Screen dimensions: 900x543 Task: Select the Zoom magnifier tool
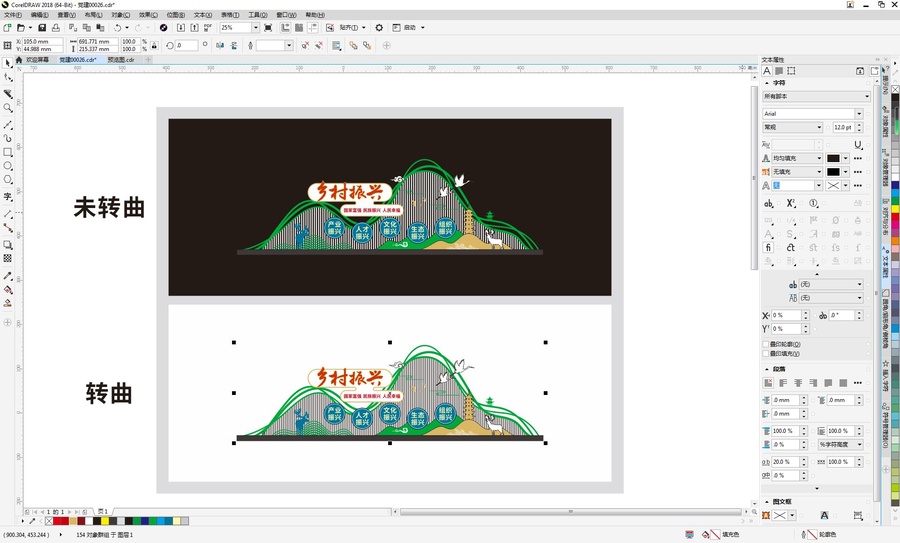pos(7,108)
